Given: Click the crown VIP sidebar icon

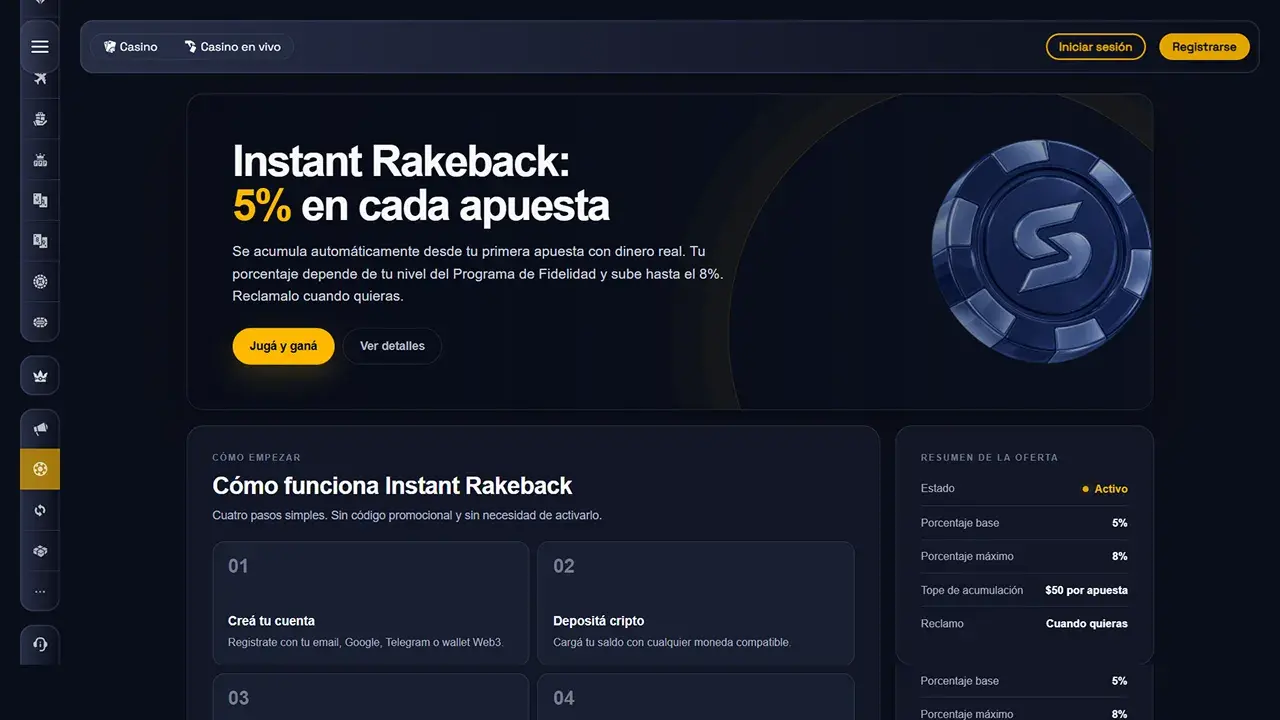Looking at the screenshot, I should (40, 376).
